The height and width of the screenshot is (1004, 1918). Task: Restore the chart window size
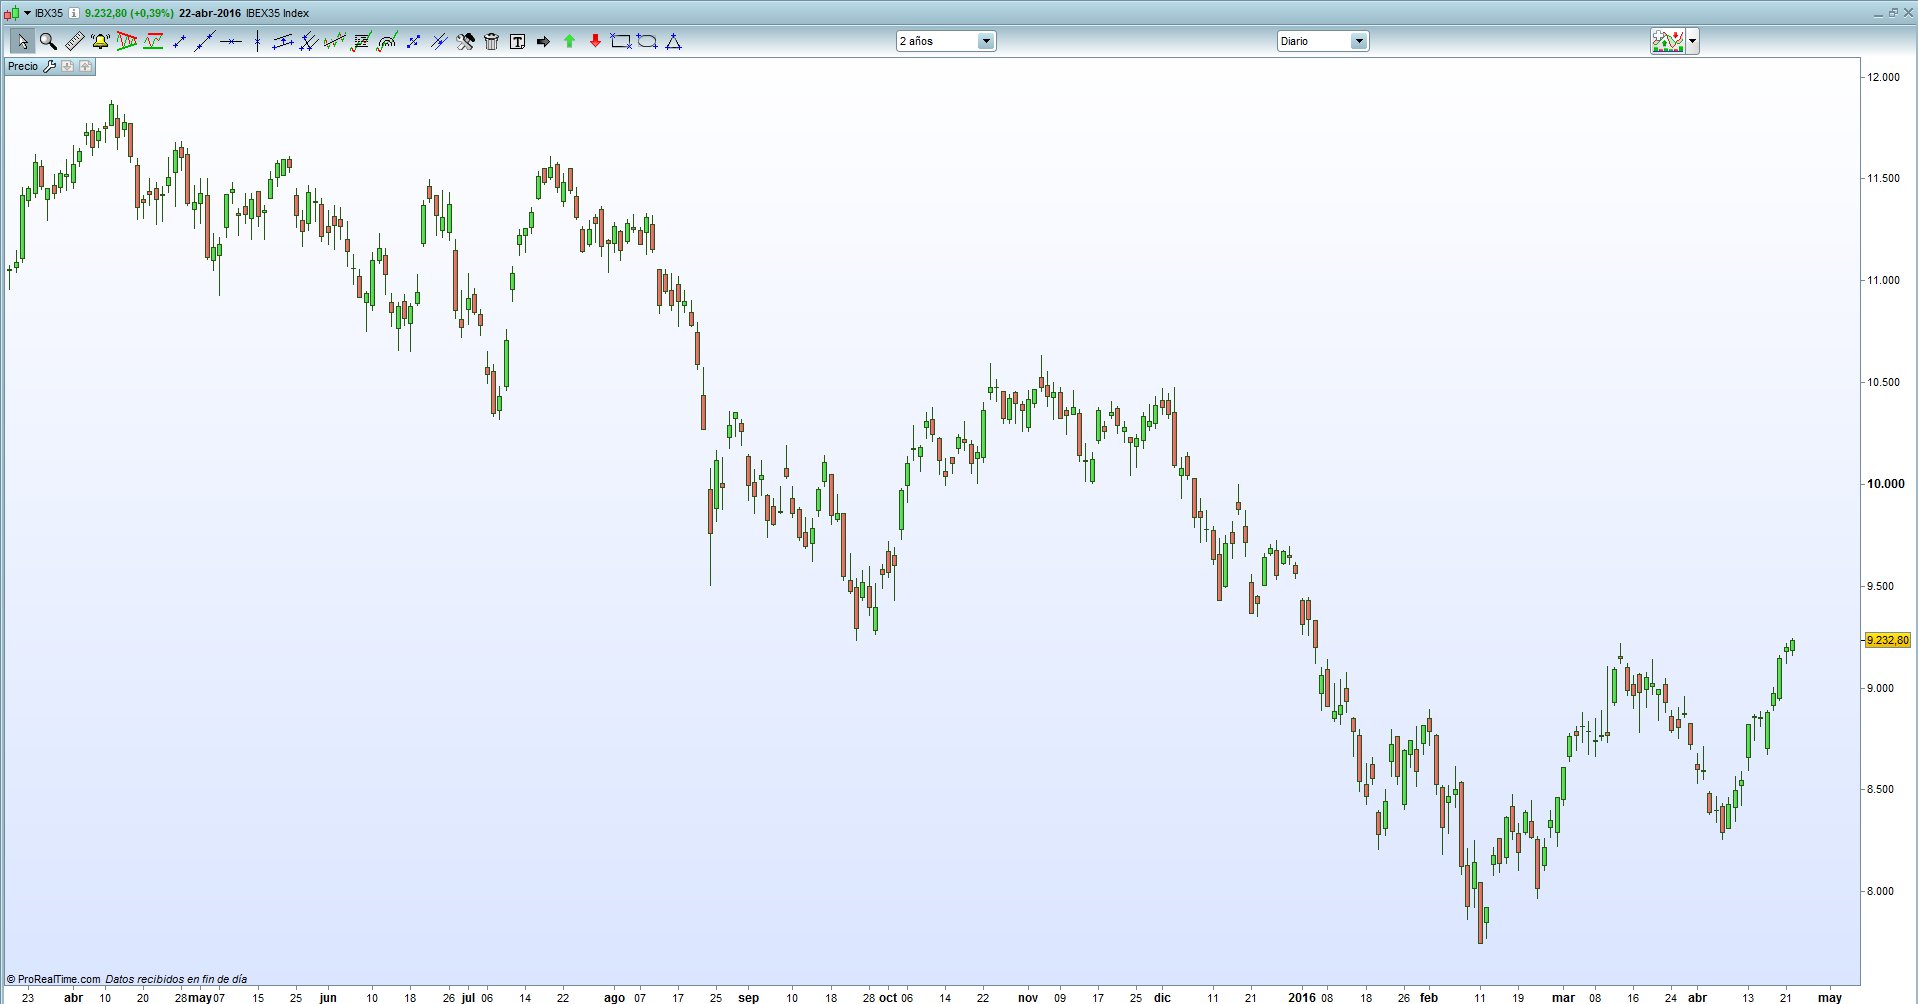[1893, 13]
